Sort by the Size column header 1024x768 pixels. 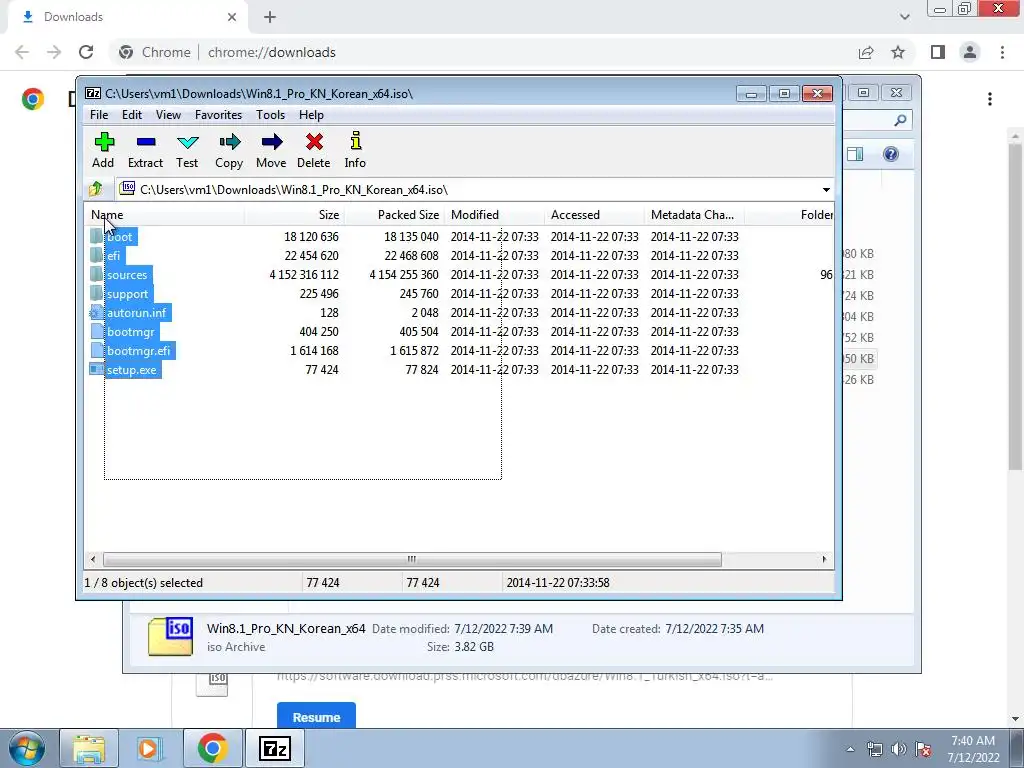point(295,215)
